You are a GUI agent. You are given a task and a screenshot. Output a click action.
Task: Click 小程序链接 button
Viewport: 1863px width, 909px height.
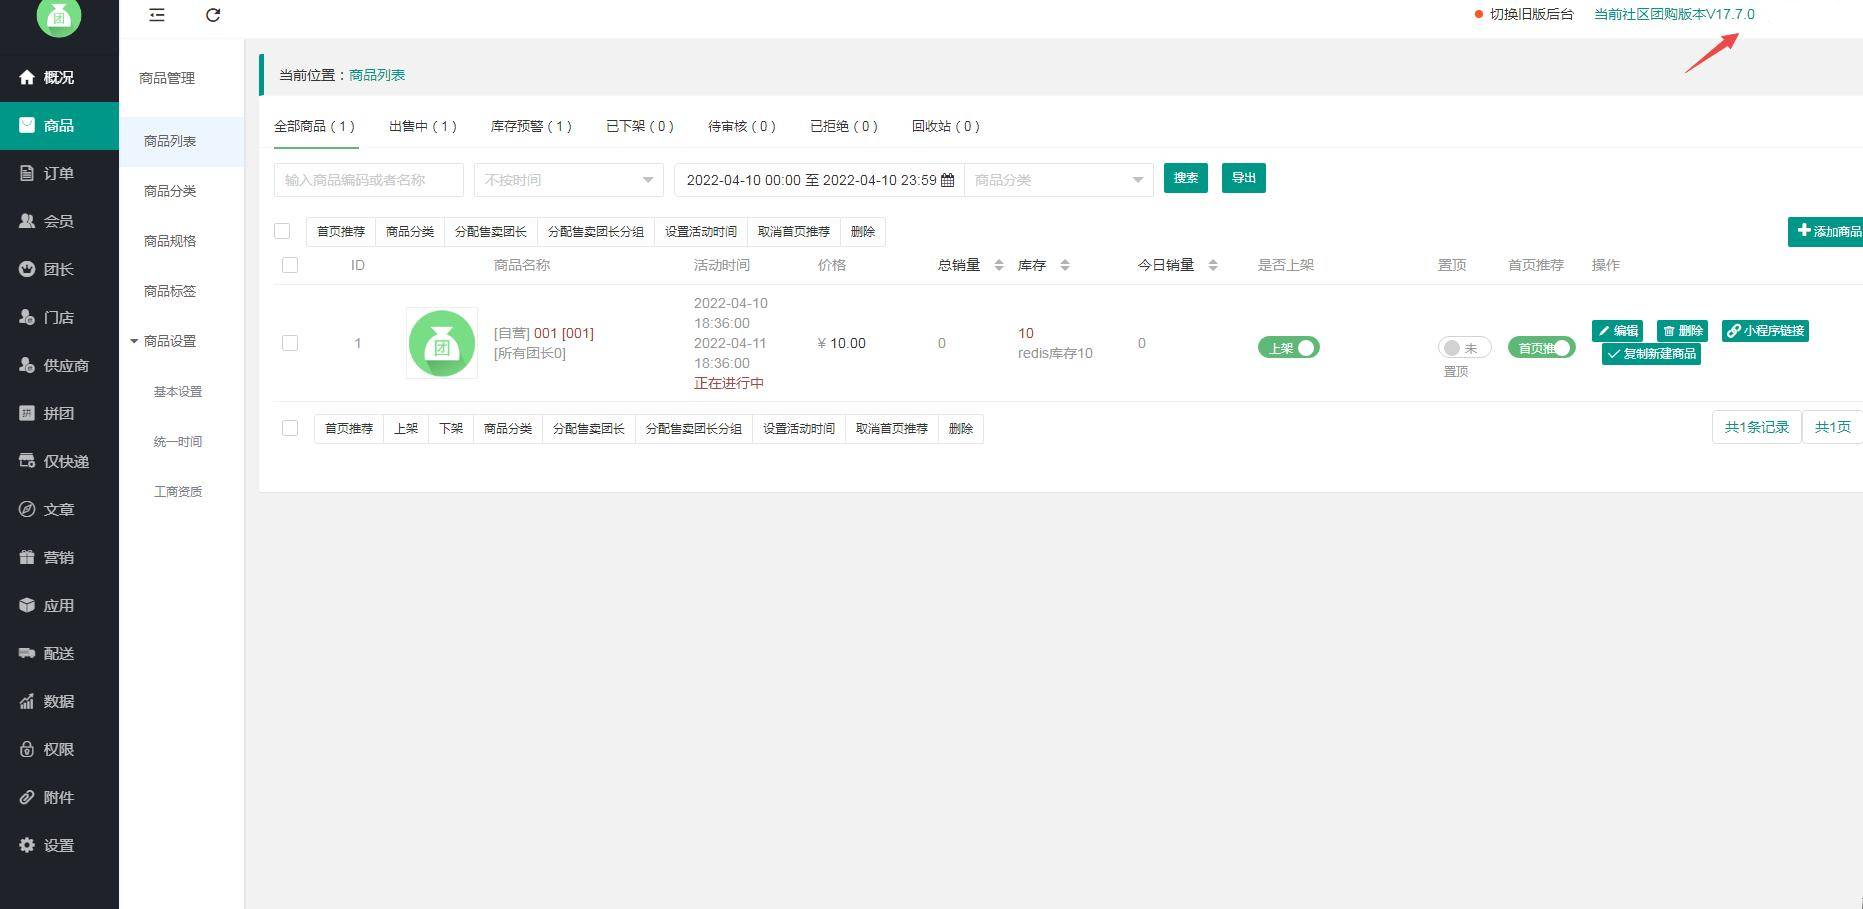1765,331
